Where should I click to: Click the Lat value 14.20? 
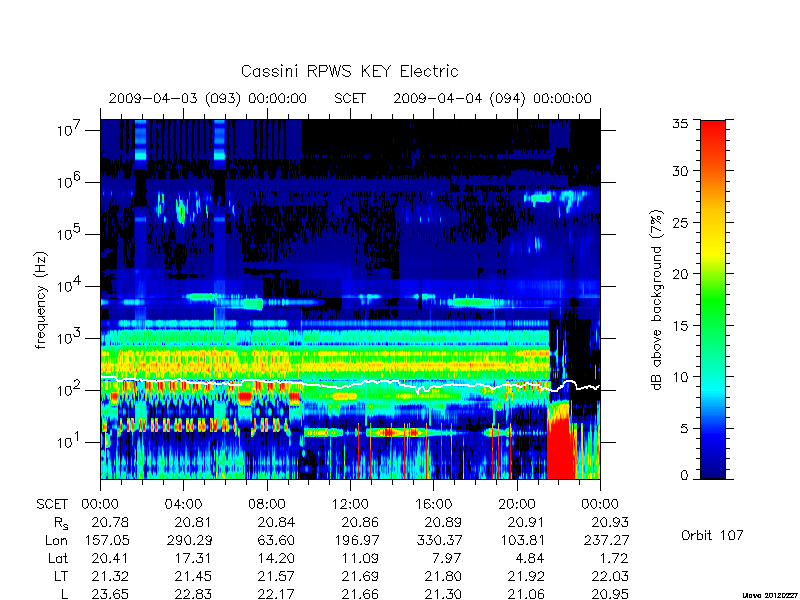(x=277, y=558)
